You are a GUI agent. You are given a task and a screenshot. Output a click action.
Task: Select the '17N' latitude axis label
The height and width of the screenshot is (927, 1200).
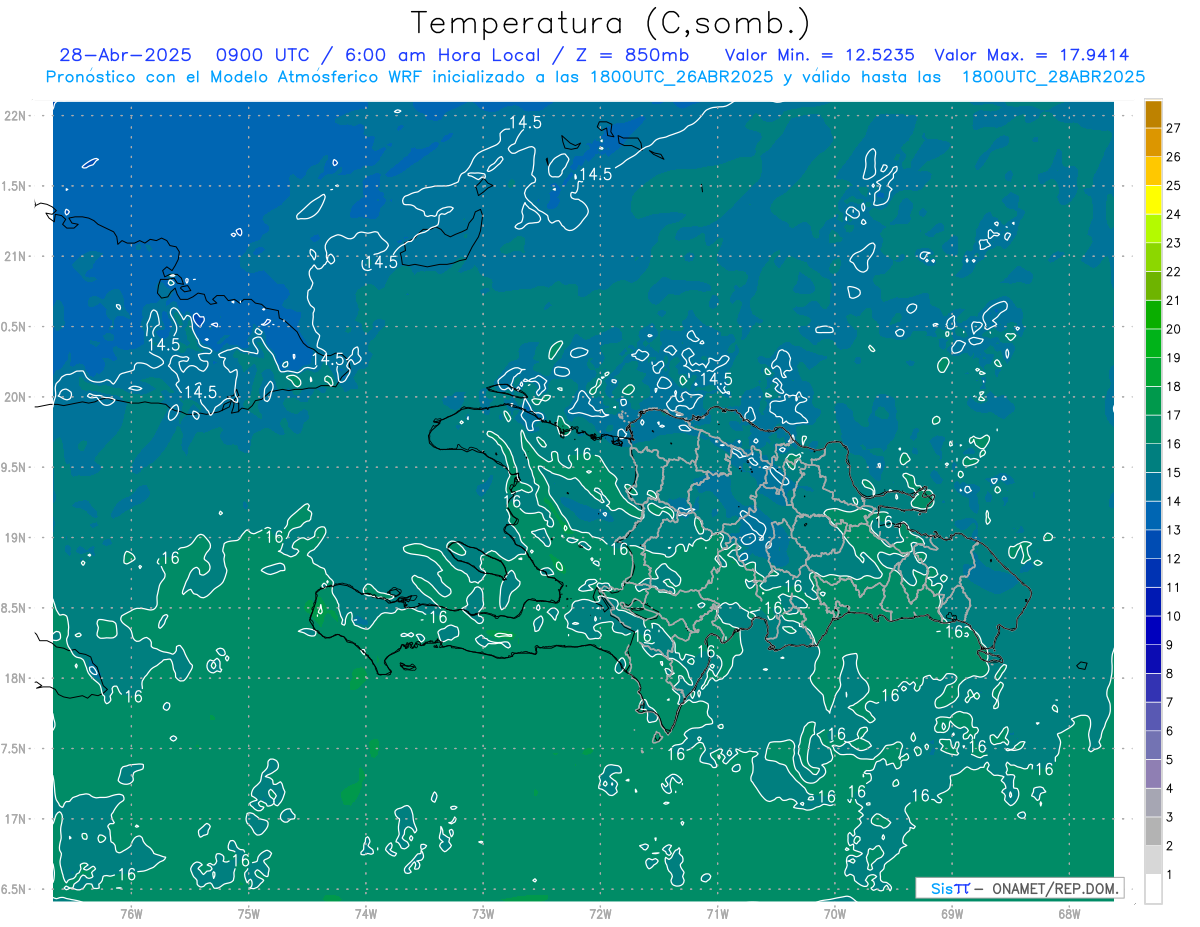15,819
